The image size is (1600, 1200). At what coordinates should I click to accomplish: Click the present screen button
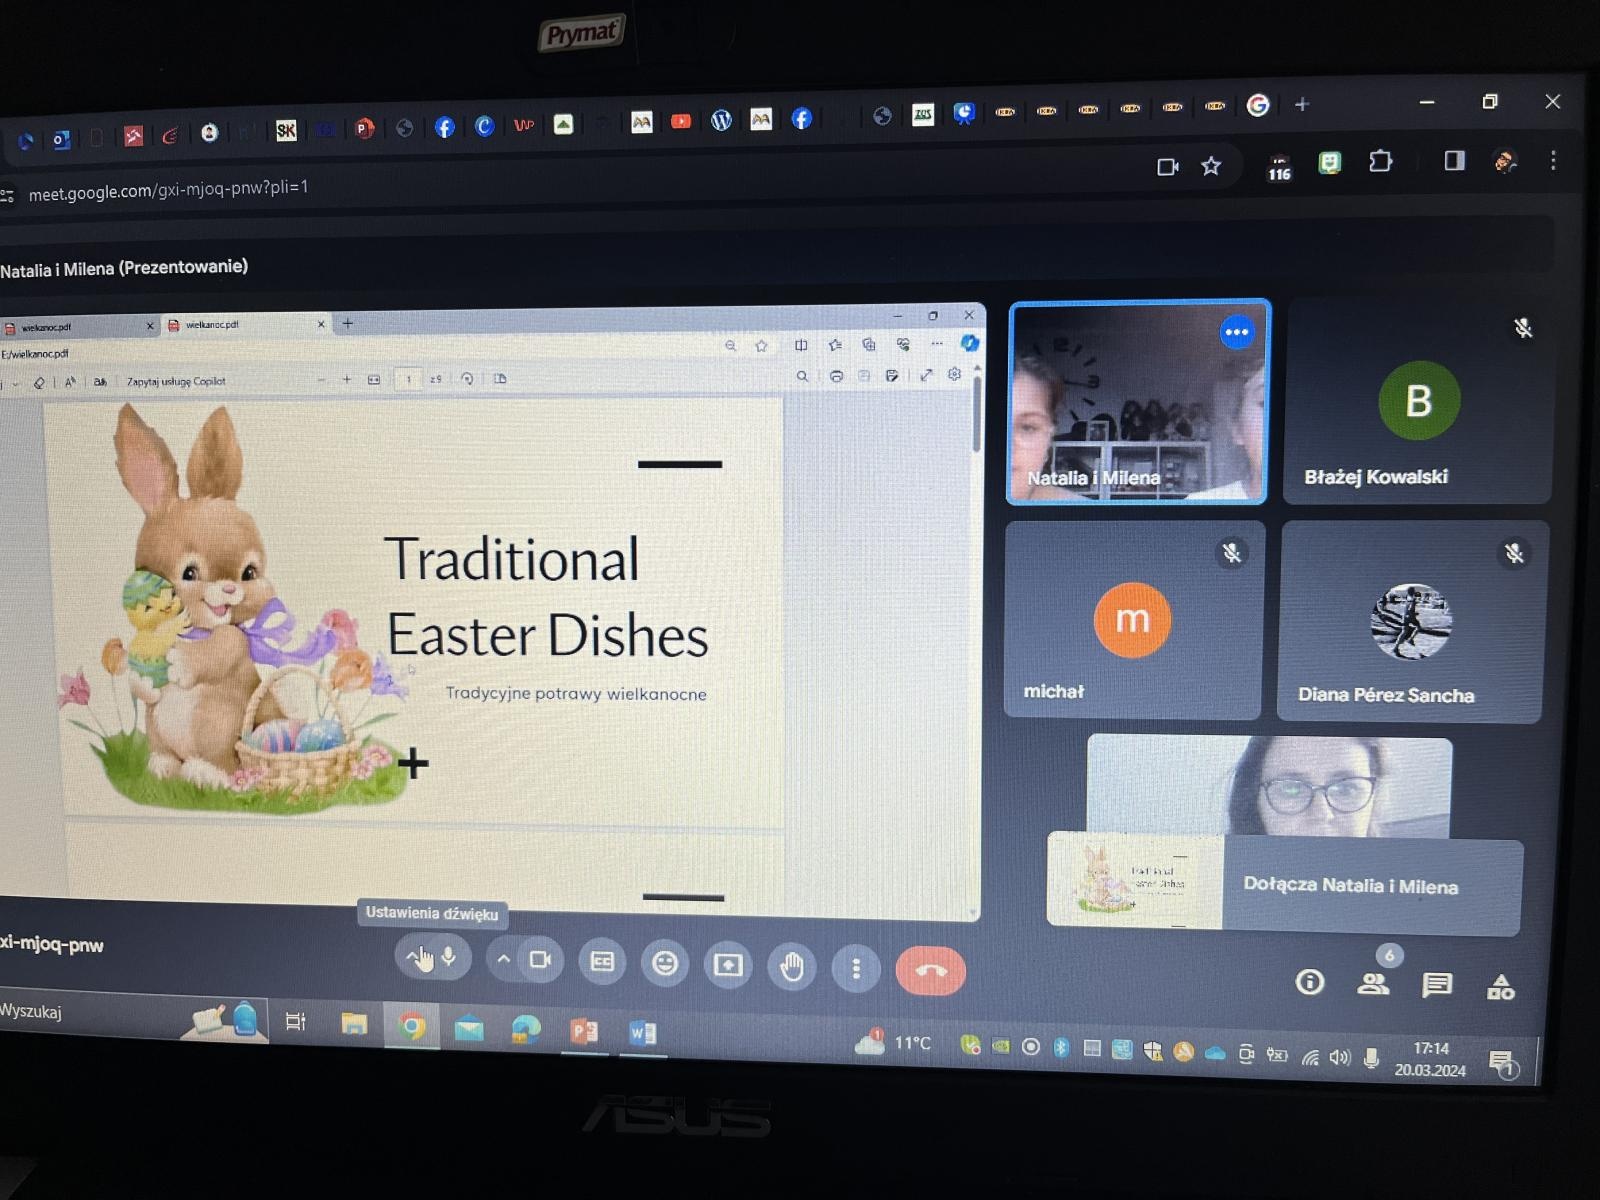pyautogui.click(x=728, y=965)
